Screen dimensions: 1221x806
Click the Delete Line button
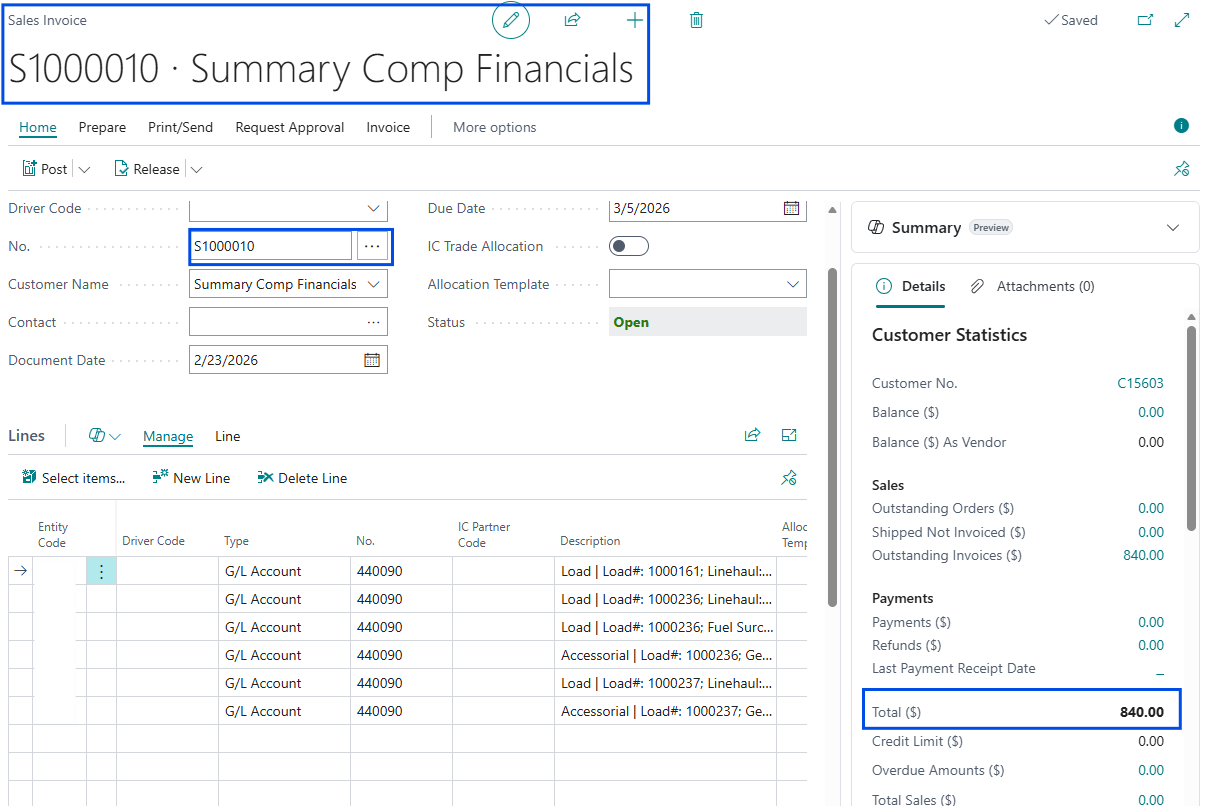302,478
